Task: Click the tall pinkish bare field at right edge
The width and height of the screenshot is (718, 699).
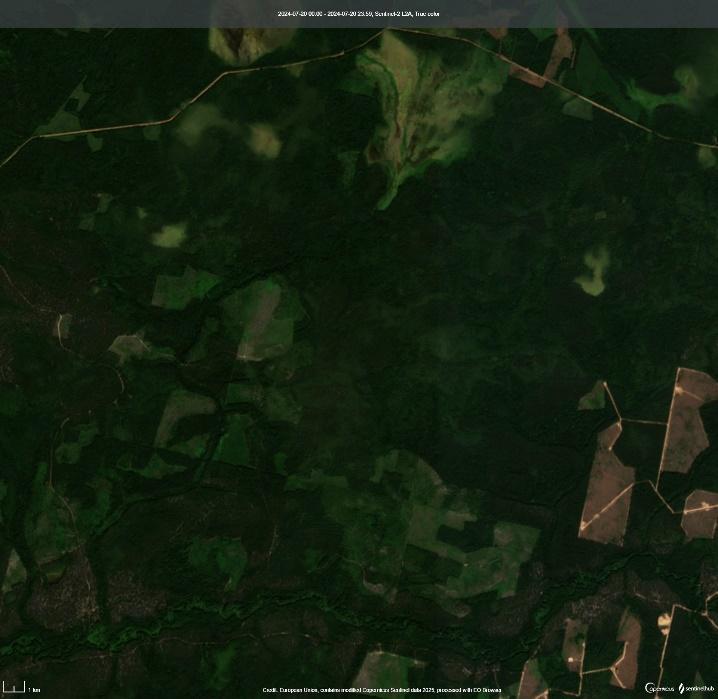Action: (686, 420)
